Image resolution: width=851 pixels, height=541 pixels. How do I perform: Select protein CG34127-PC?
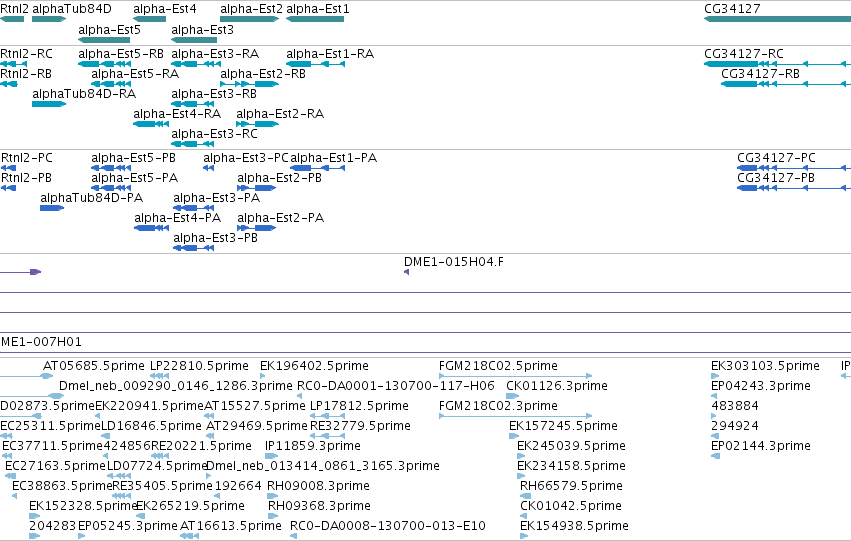pos(776,158)
